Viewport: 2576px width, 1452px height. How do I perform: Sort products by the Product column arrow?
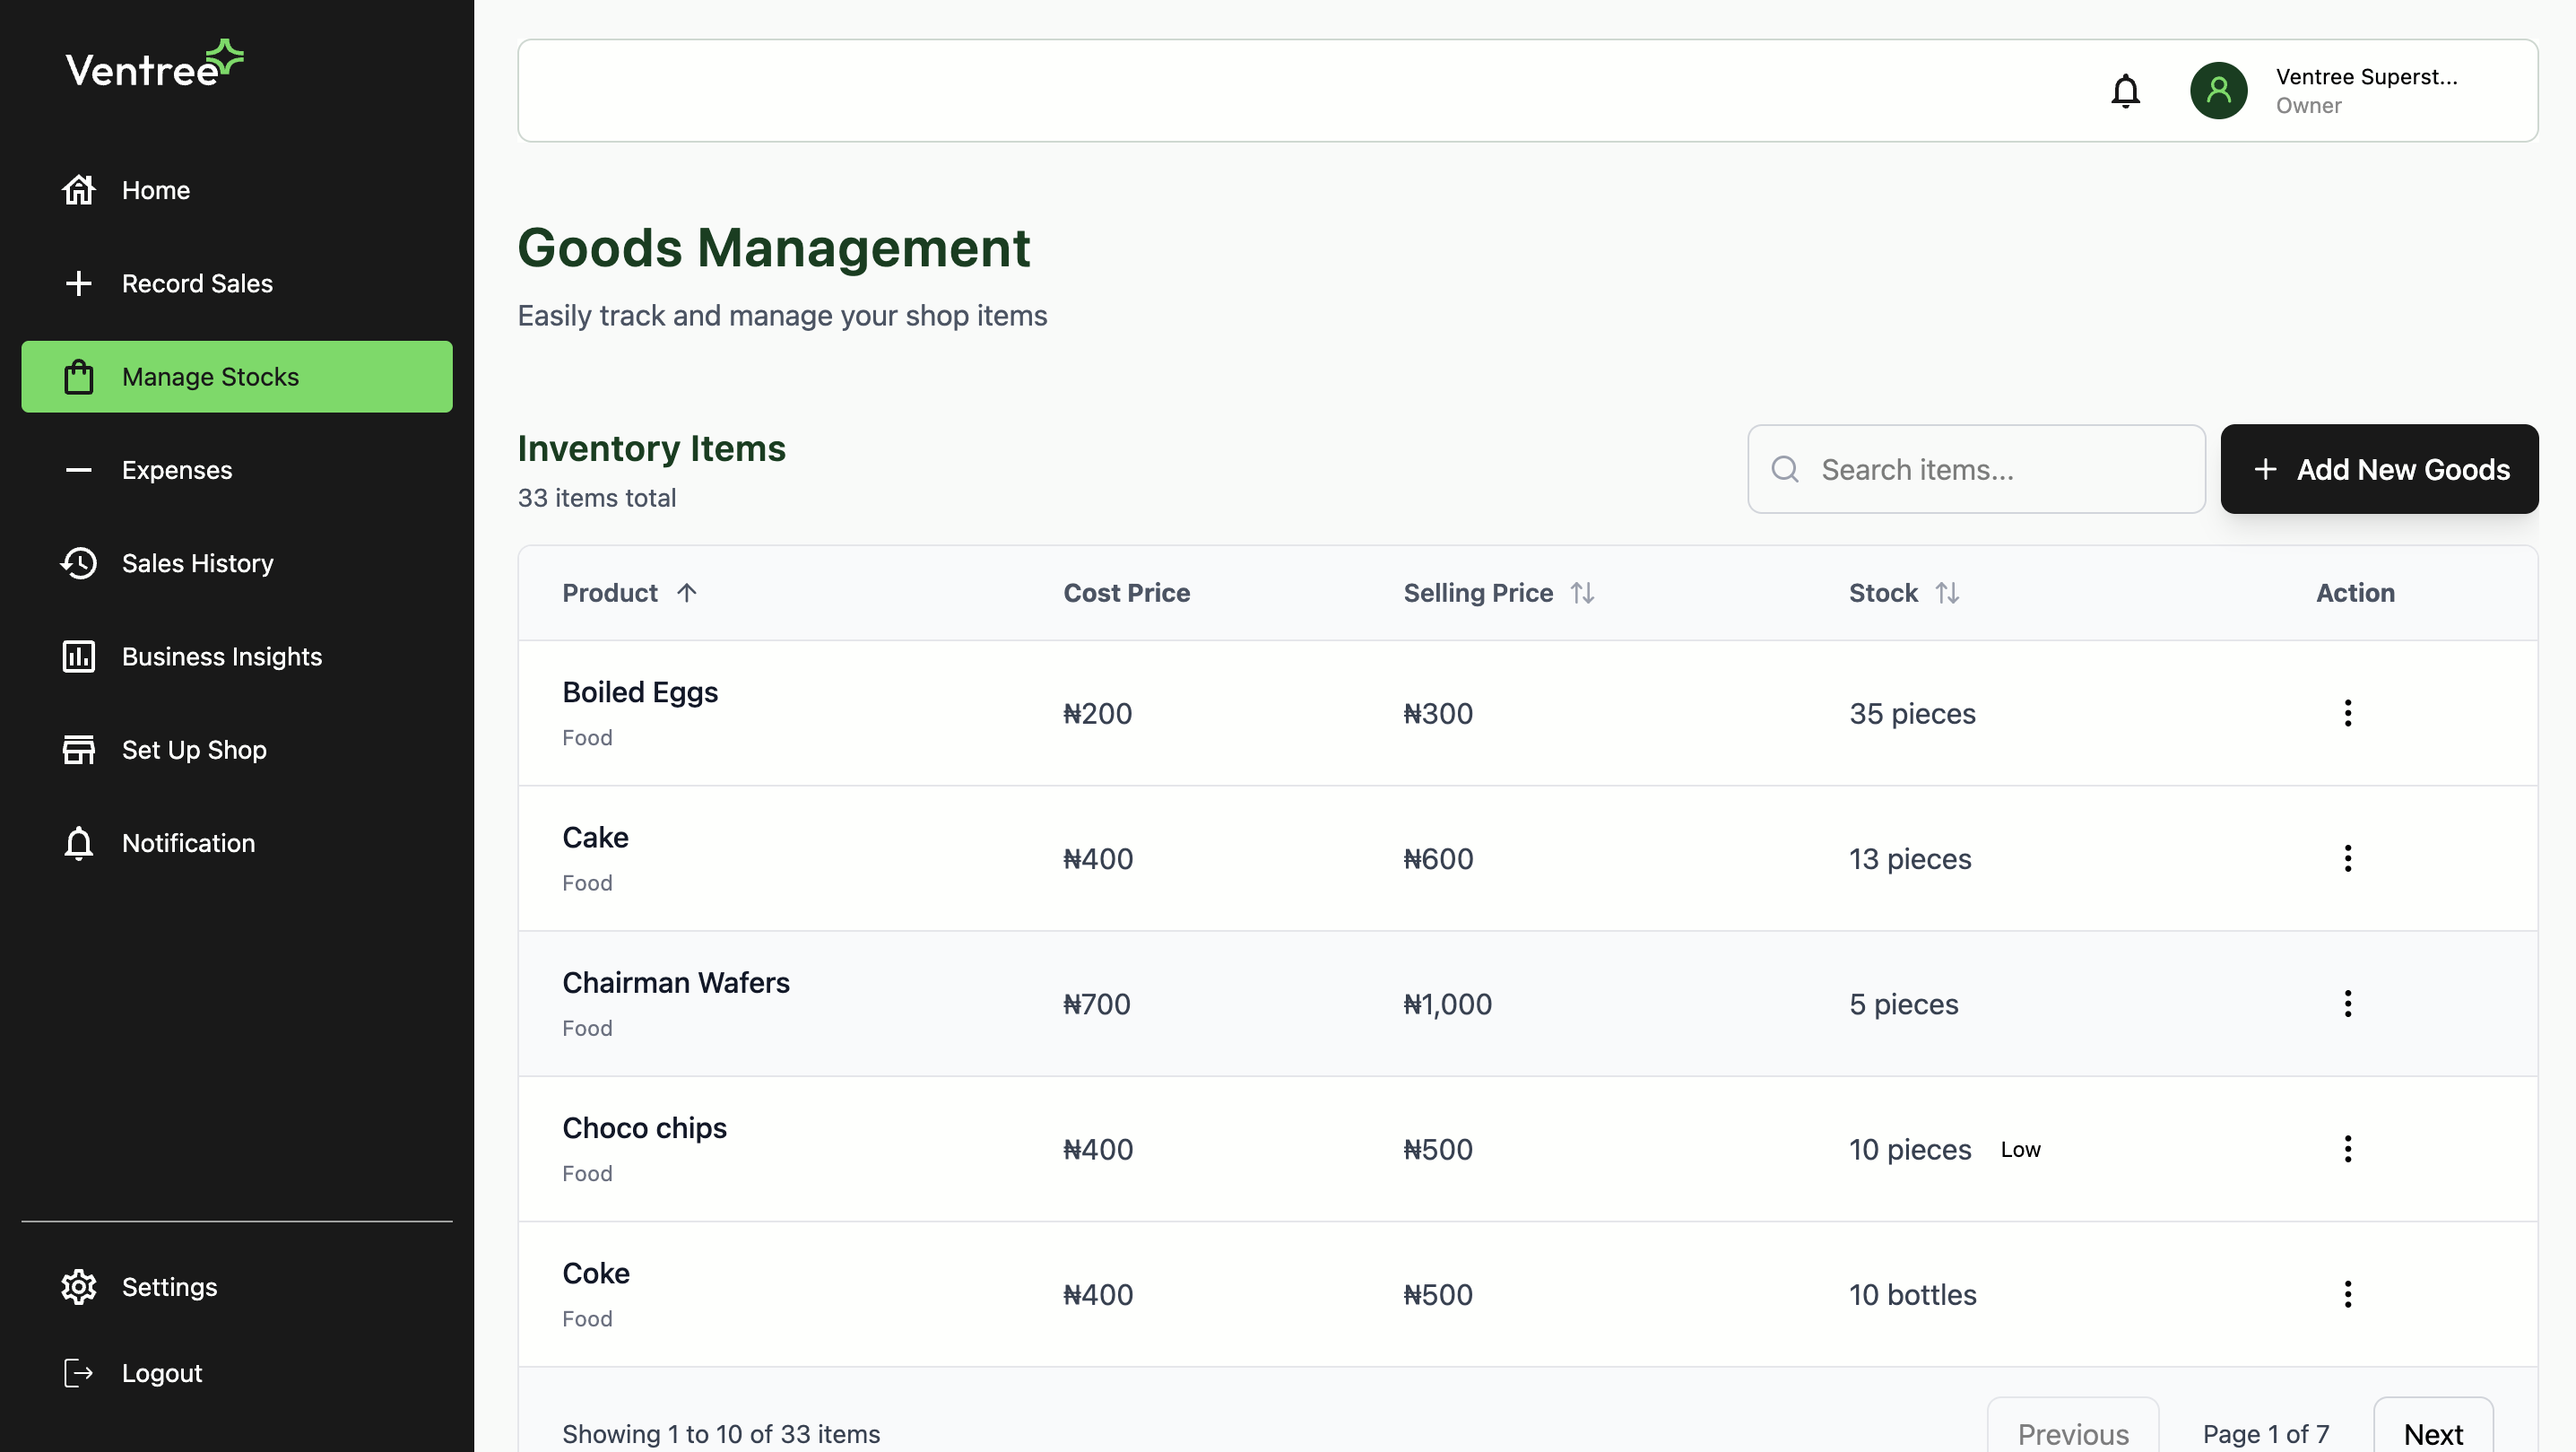pos(689,592)
